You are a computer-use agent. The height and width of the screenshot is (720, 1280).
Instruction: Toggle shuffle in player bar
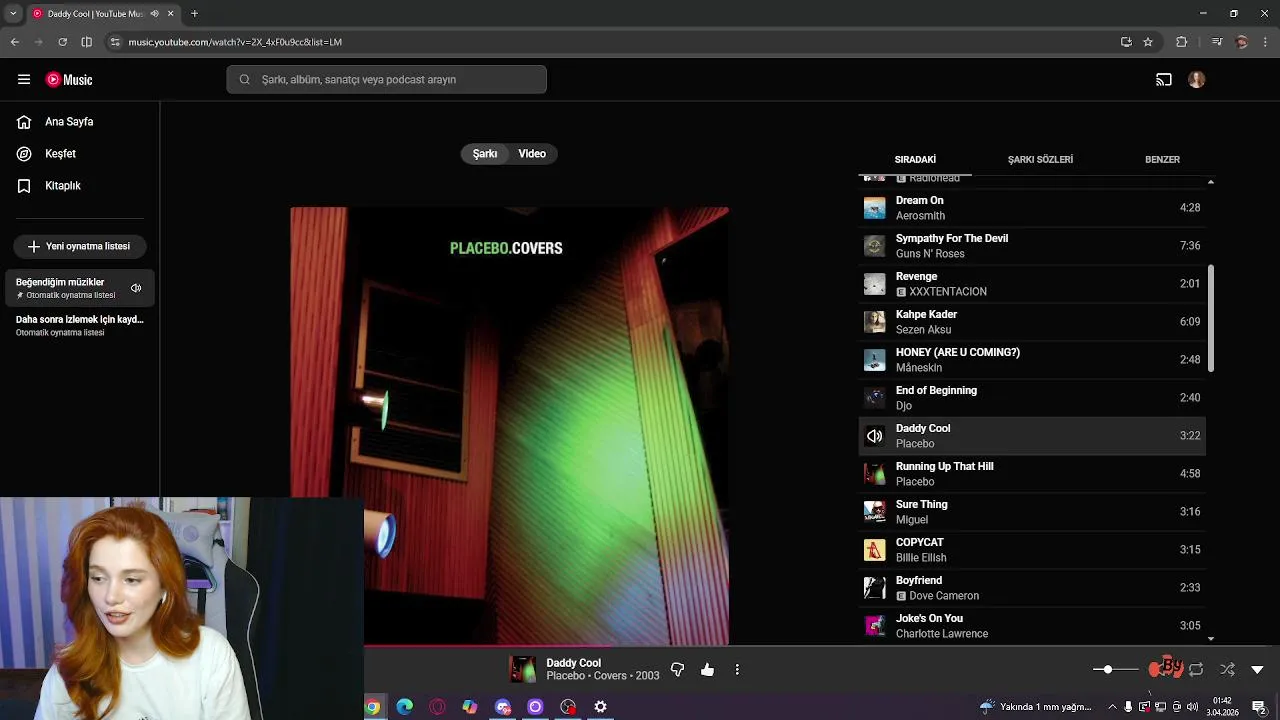(x=1227, y=669)
